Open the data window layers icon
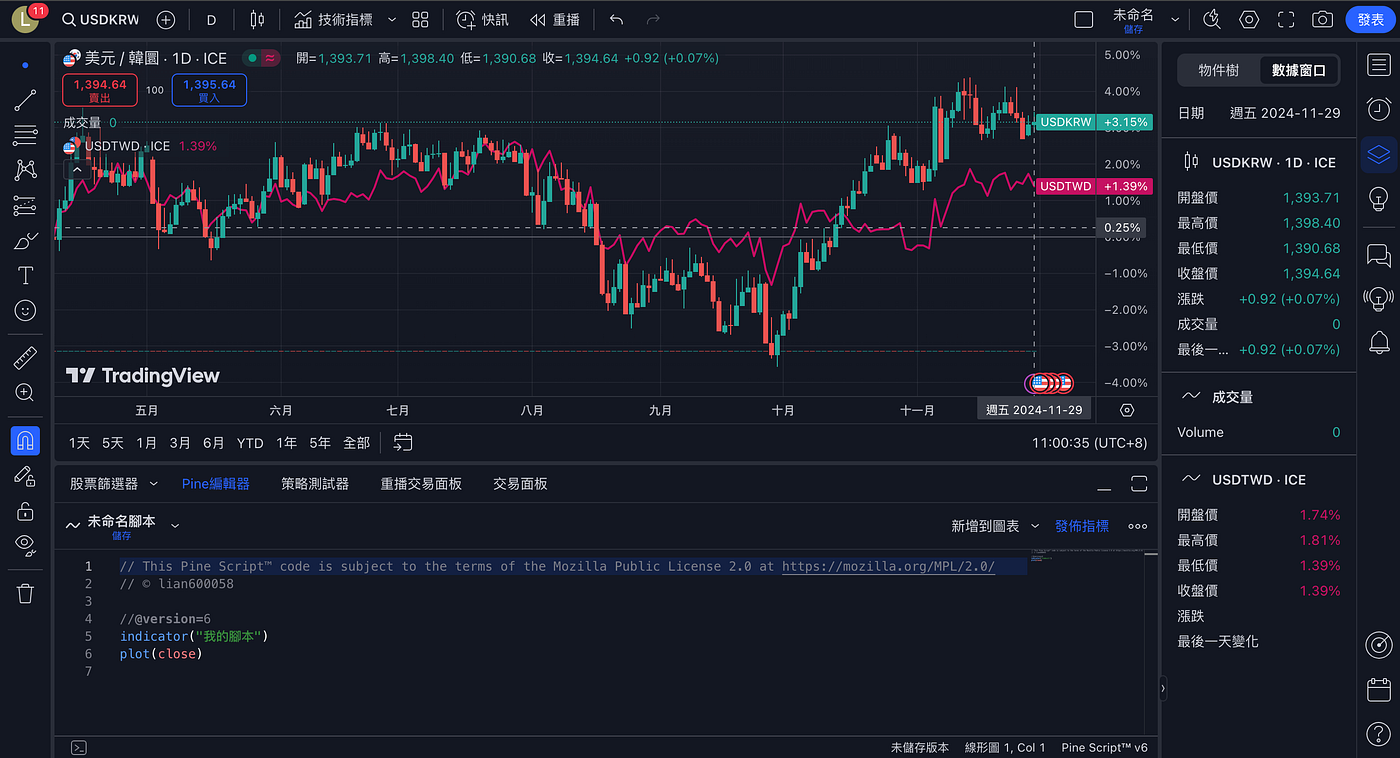 [x=1379, y=155]
